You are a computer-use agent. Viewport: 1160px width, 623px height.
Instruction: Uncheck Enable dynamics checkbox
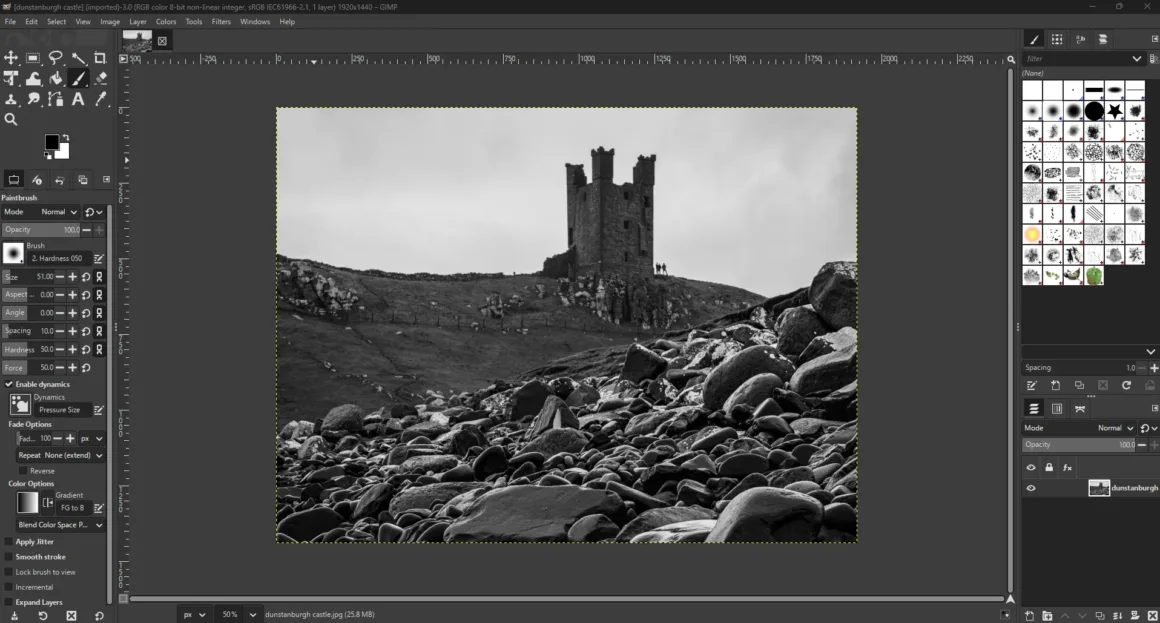(9, 384)
